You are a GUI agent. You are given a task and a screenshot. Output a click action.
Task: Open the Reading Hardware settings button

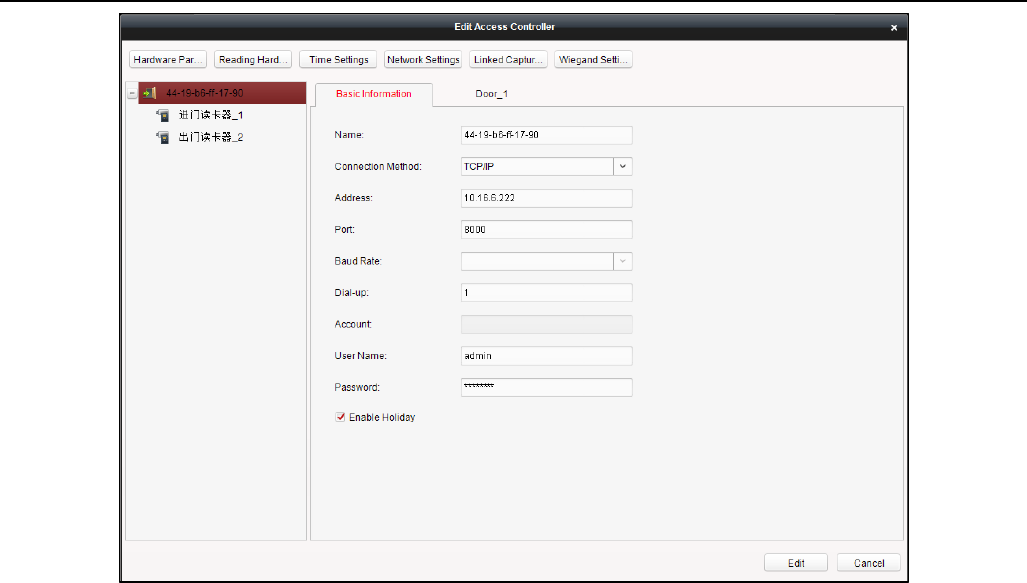253,60
